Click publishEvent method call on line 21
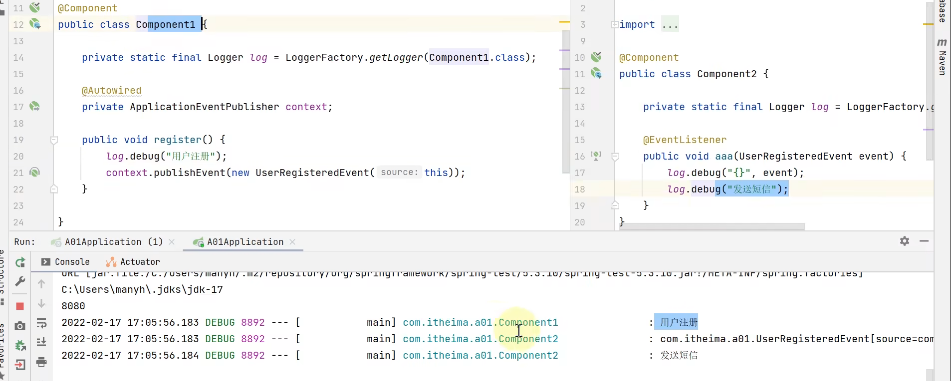The width and height of the screenshot is (951, 381). click(190, 172)
